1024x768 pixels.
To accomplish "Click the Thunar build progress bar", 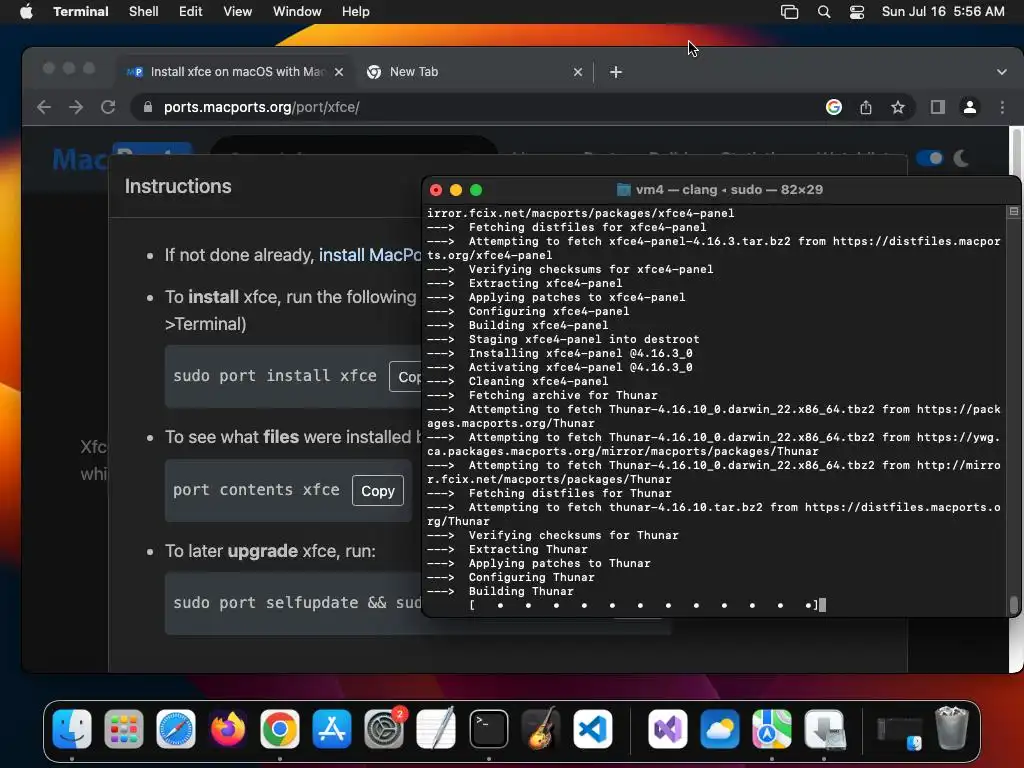I will tap(643, 605).
